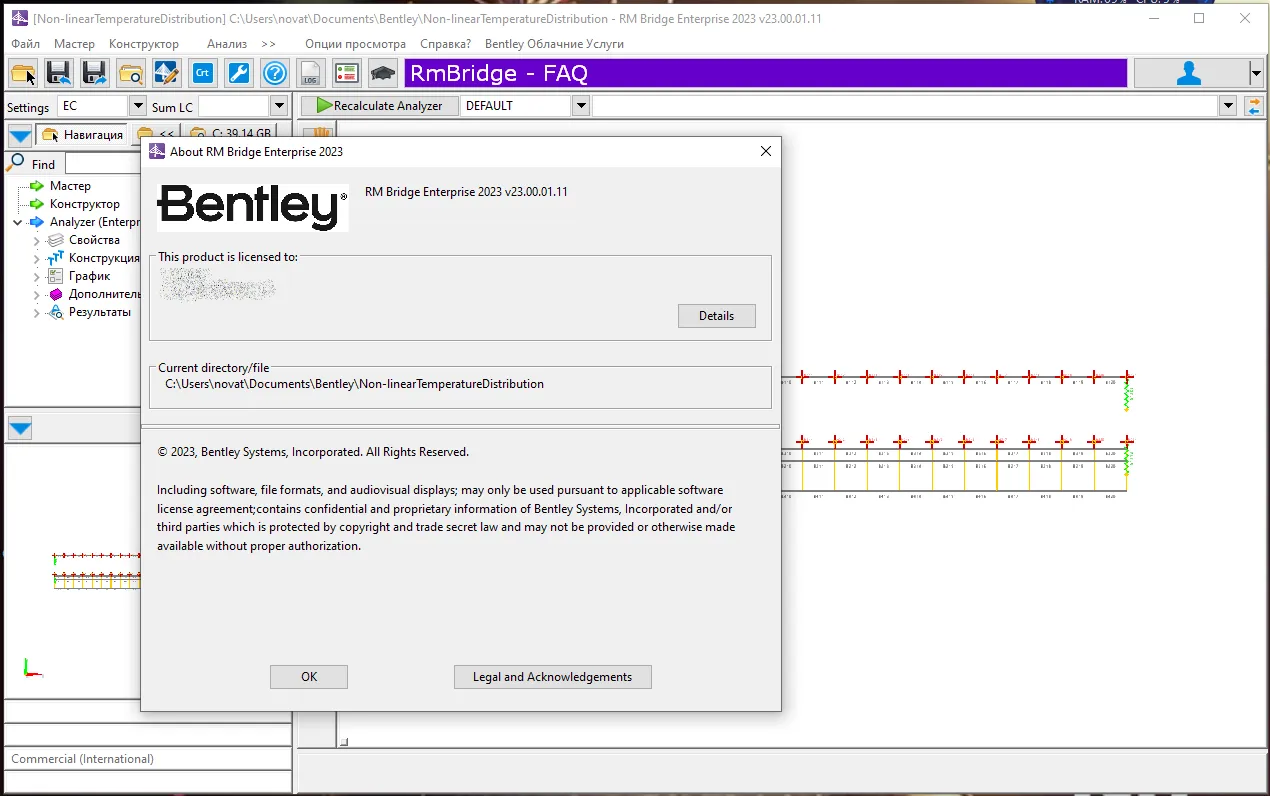Expand the Конструкция tree node
This screenshot has height=796, width=1270.
37,259
